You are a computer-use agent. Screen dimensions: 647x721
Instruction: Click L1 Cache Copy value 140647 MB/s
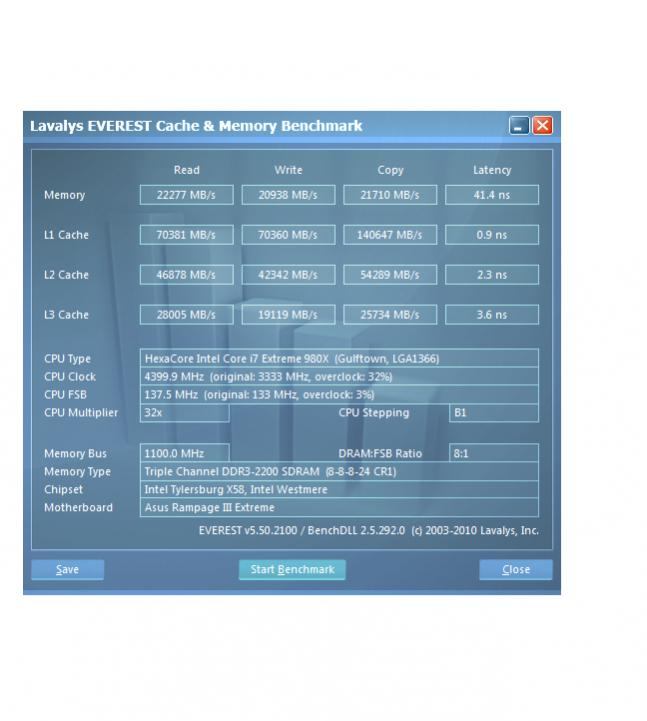tap(390, 235)
